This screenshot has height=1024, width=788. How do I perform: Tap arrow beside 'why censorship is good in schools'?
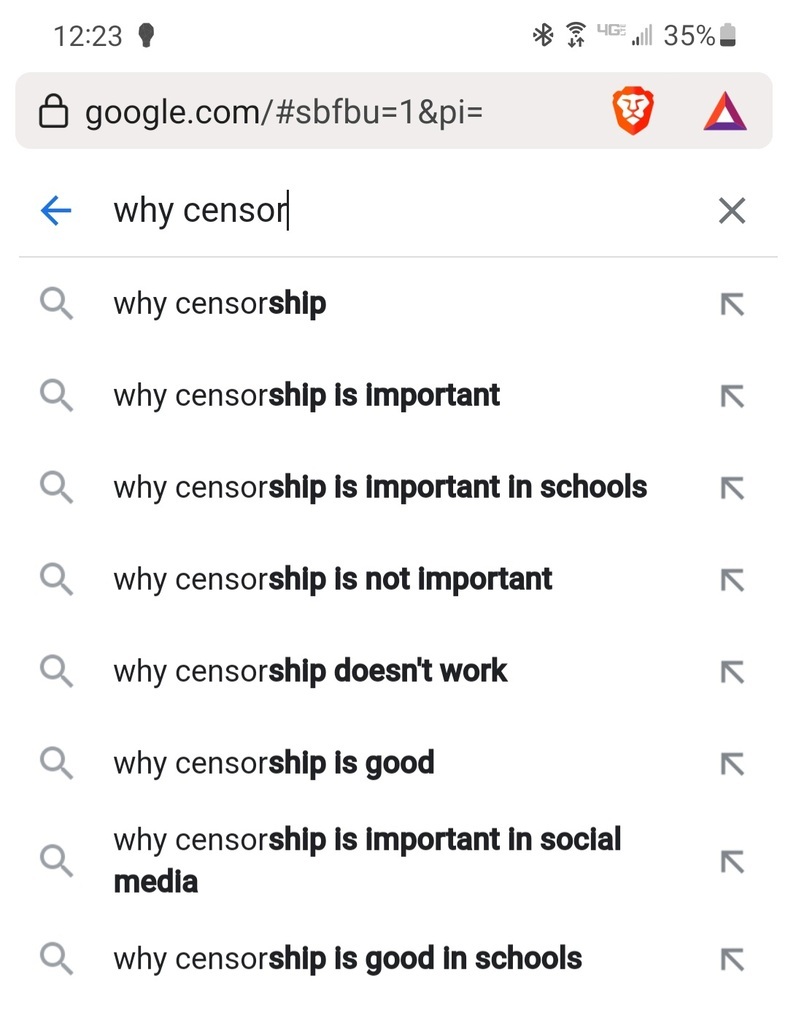click(733, 959)
